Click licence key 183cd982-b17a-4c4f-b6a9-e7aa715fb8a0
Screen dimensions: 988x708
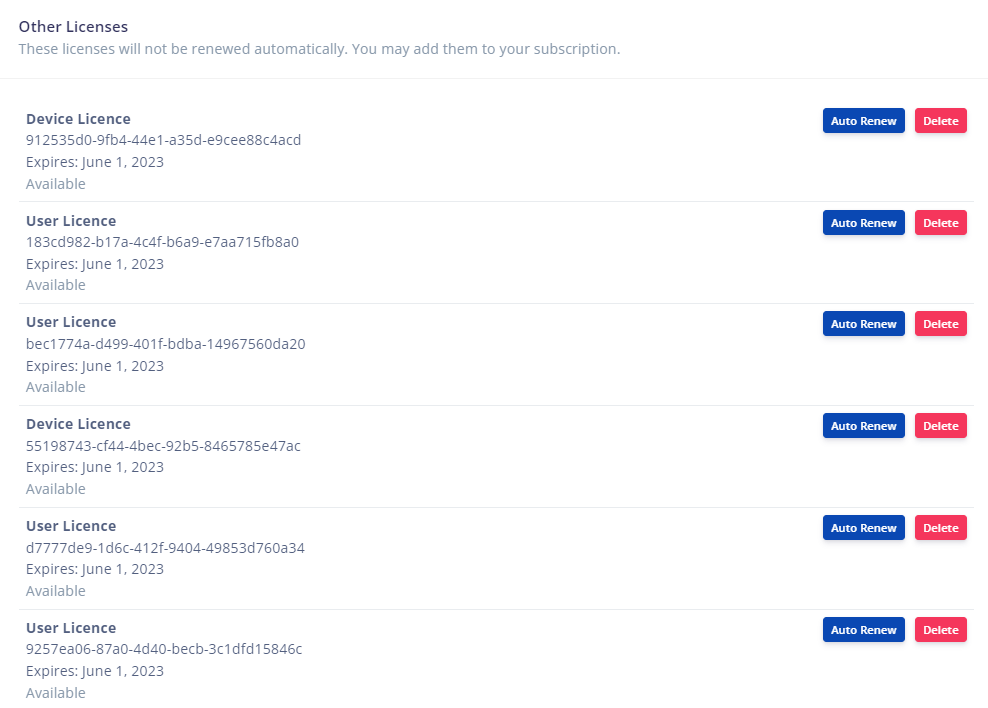point(162,242)
